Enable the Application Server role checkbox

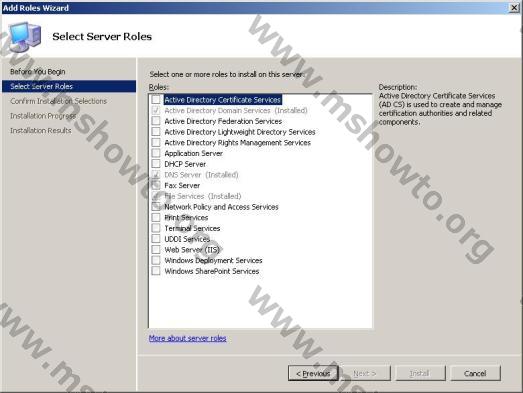(x=156, y=153)
